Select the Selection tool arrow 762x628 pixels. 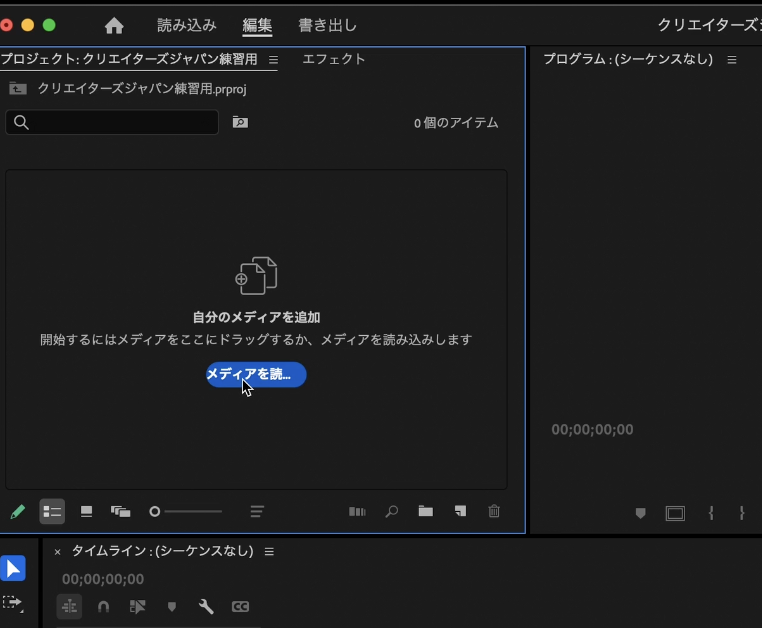coord(12,568)
